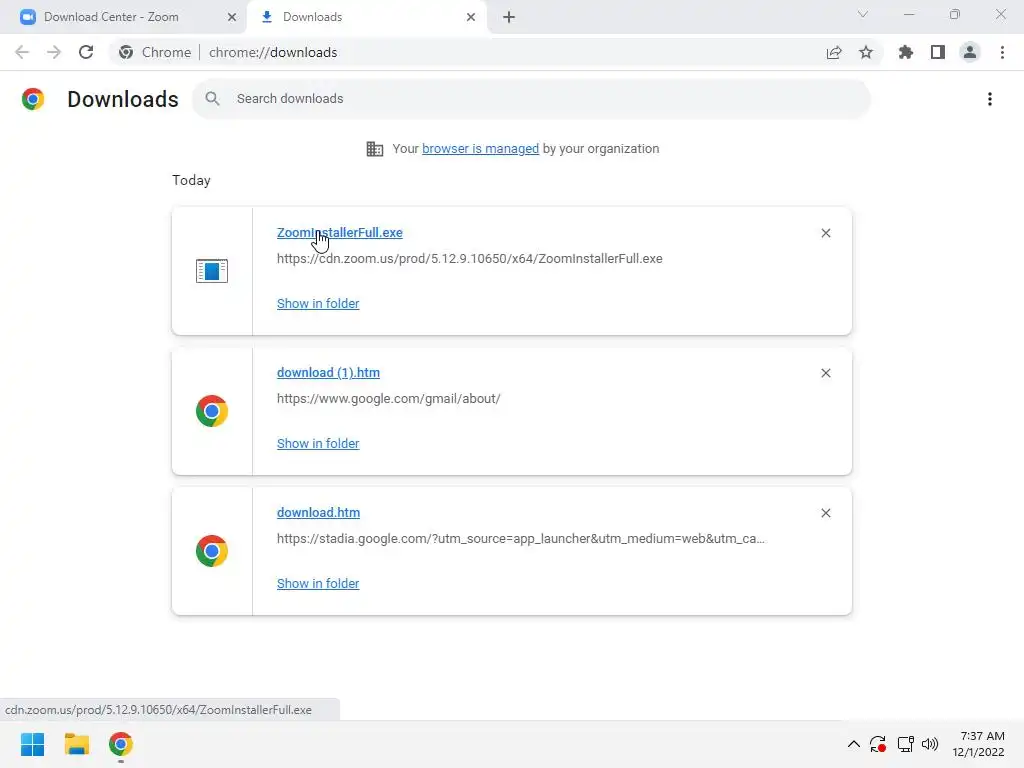Open the Chrome profile avatar menu
This screenshot has height=768, width=1024.
pos(970,52)
